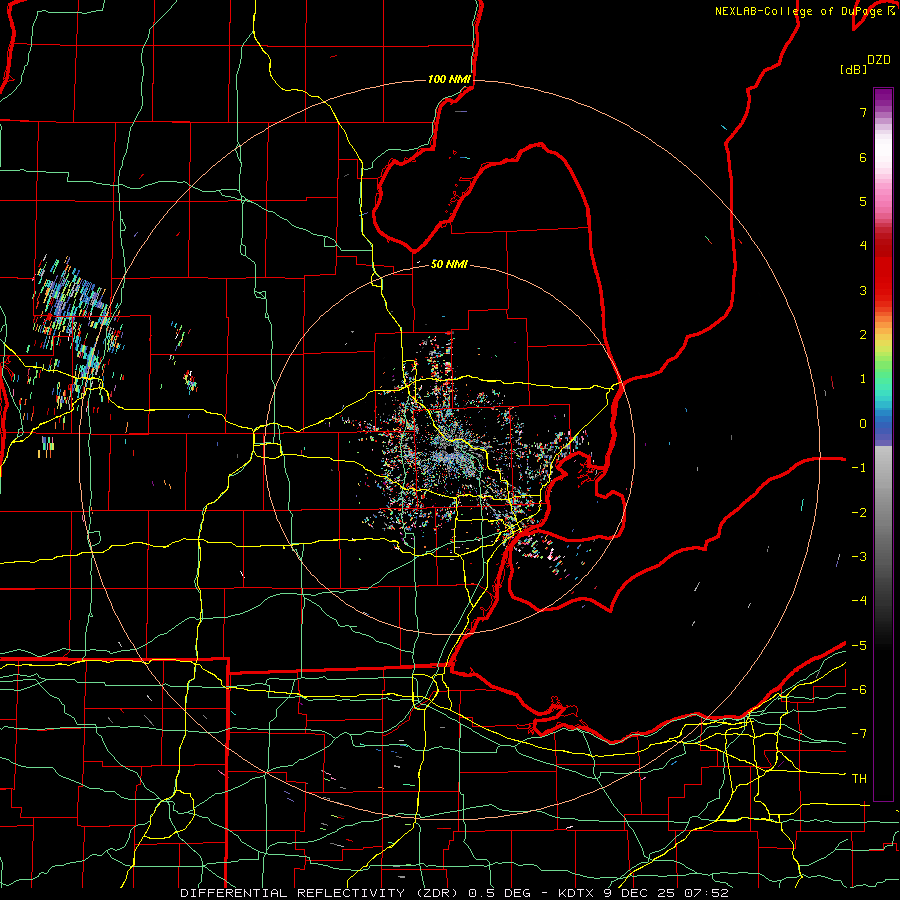Click the '0' scale value
The image size is (900, 900).
pyautogui.click(x=863, y=424)
